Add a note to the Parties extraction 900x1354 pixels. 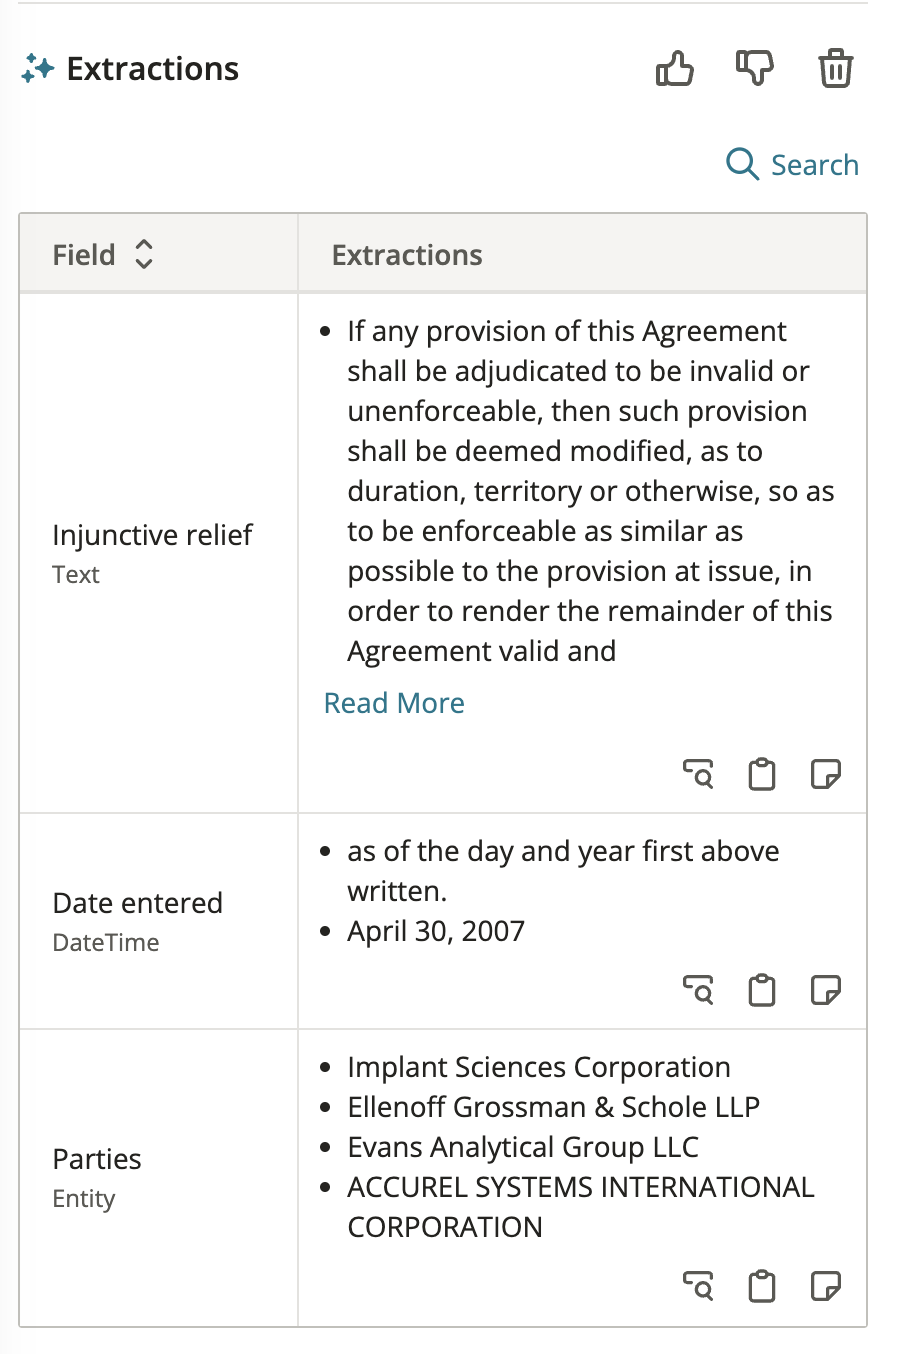825,1286
